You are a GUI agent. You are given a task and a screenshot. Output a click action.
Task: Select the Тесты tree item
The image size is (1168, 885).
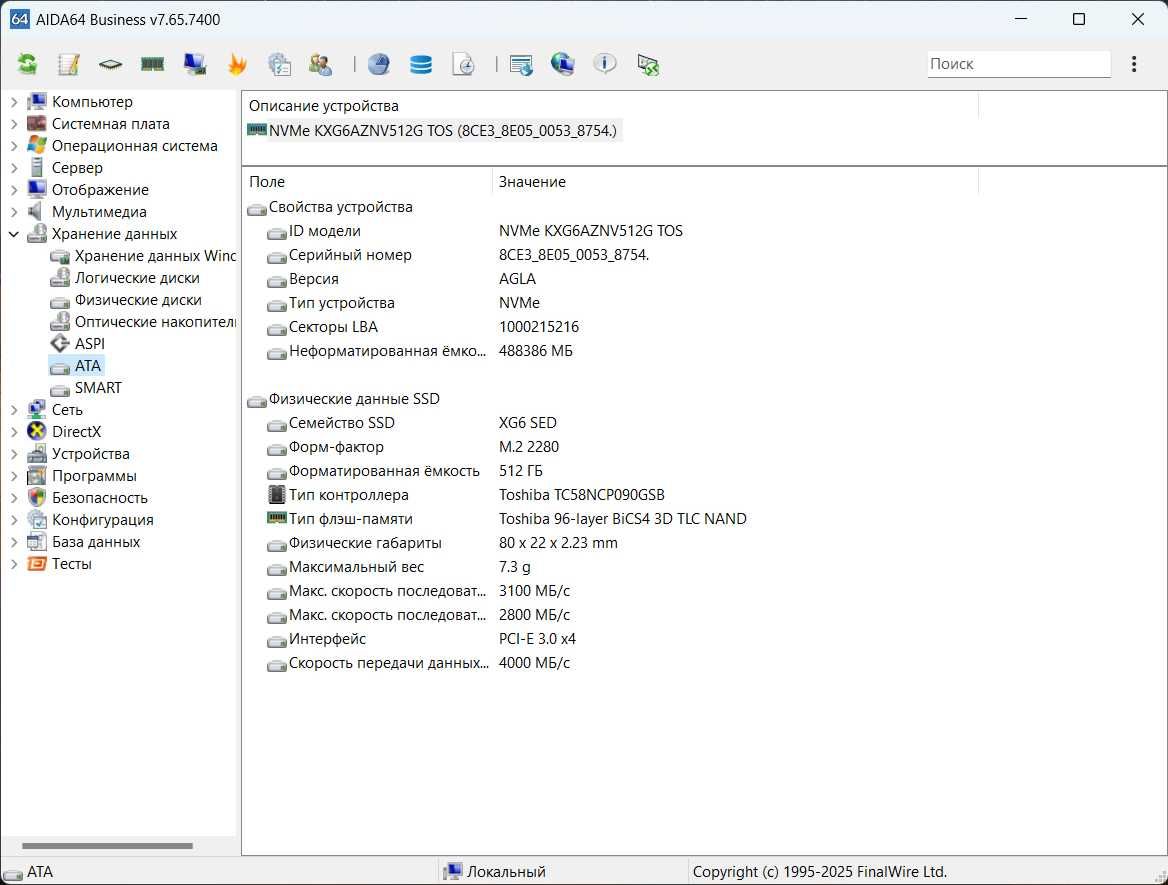72,563
